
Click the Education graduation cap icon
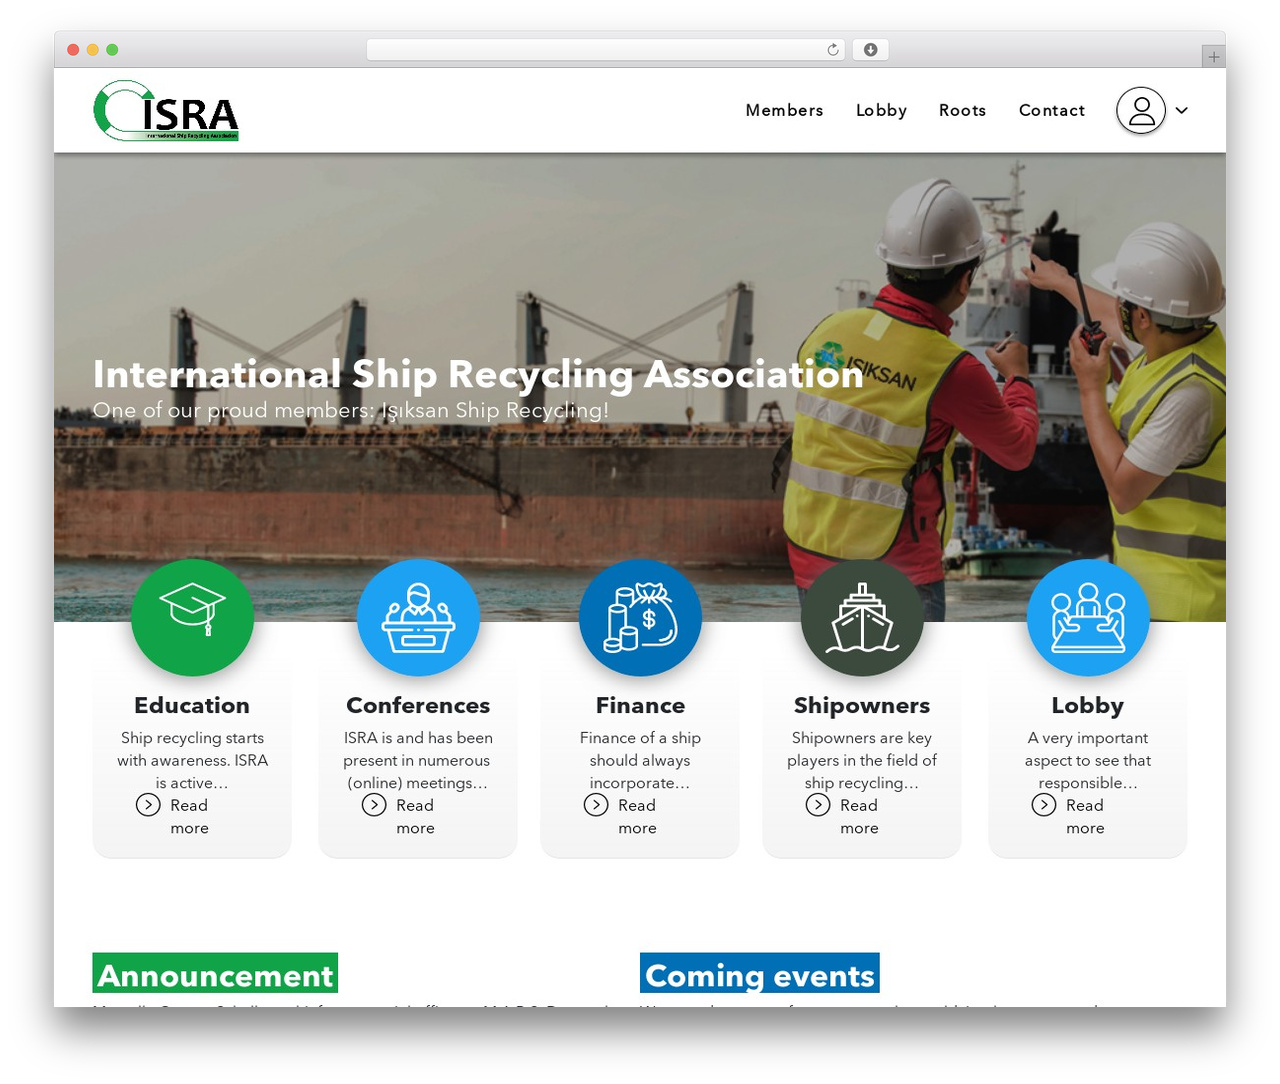coord(192,618)
